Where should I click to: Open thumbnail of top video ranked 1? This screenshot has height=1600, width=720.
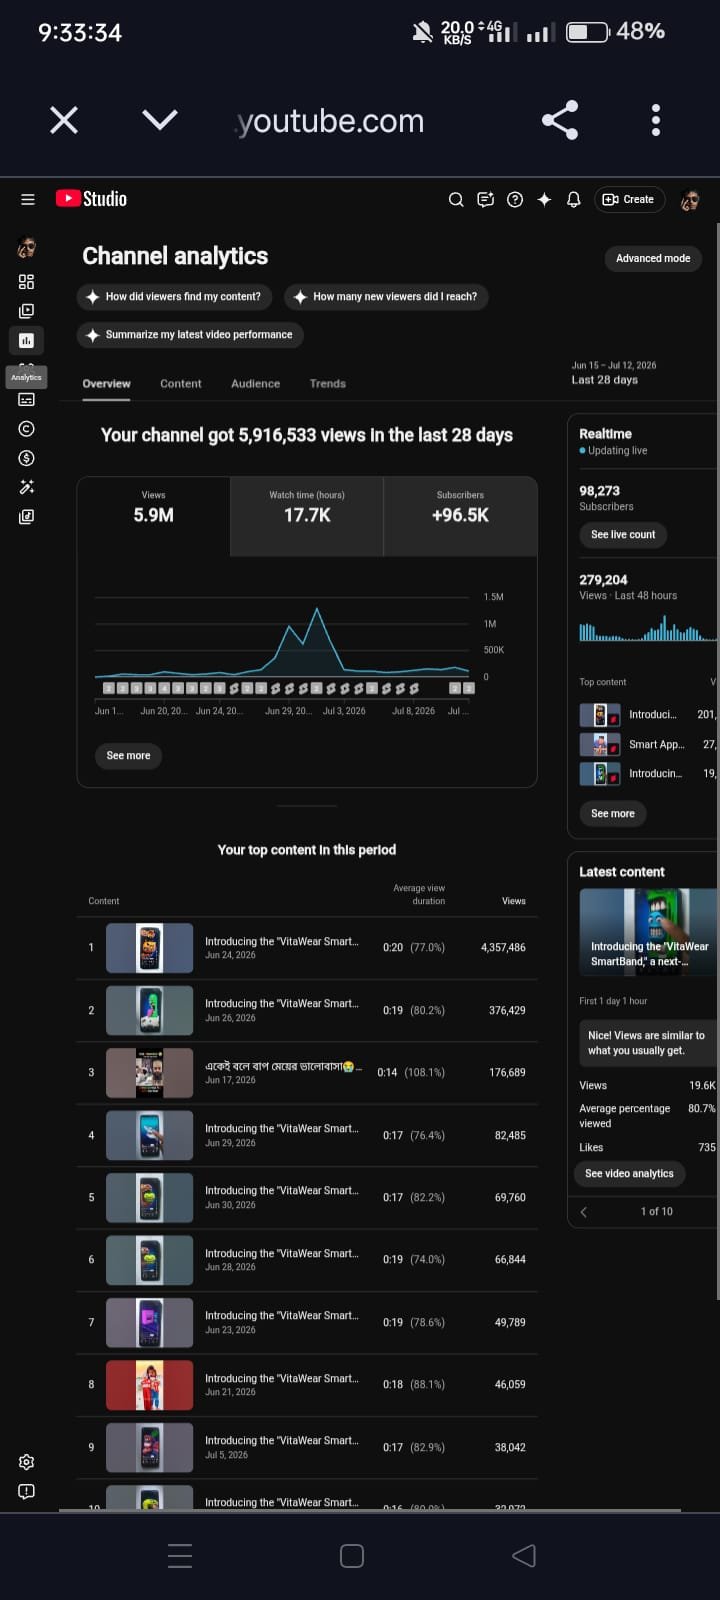[x=150, y=947]
